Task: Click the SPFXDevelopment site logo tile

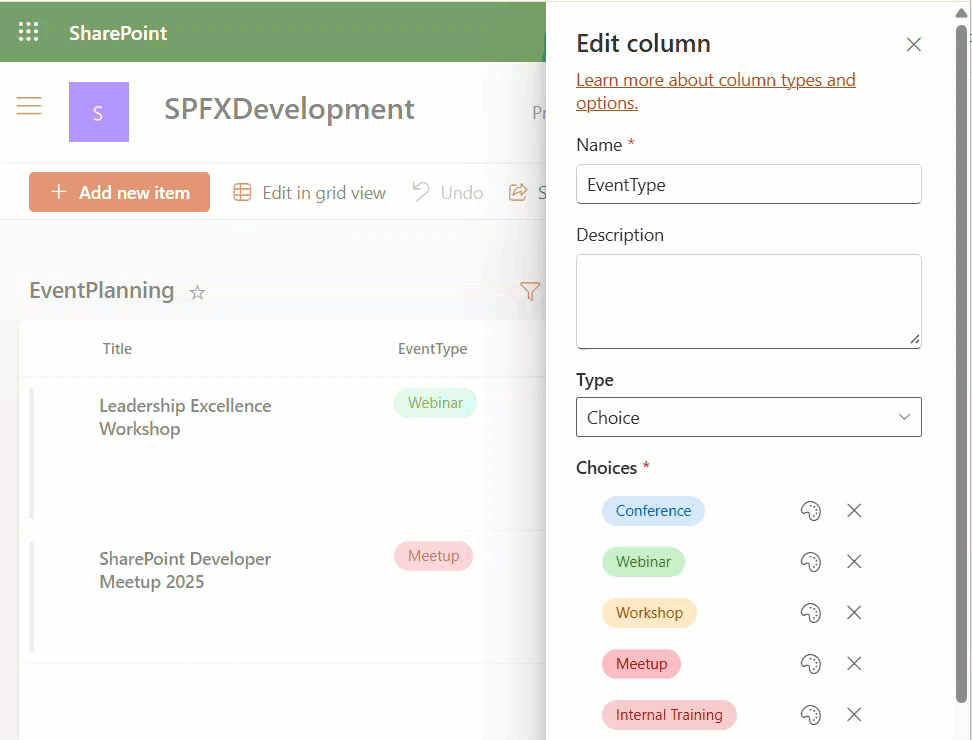Action: point(99,112)
